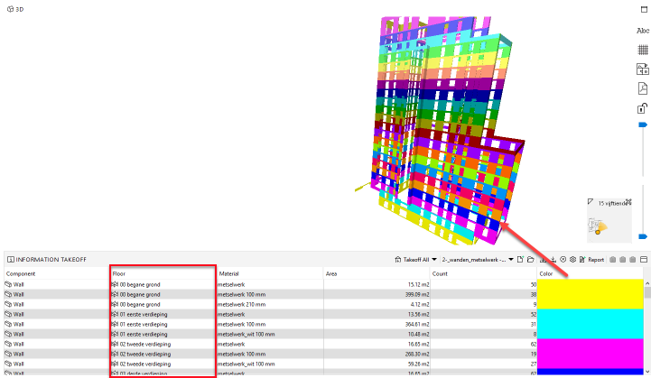Create new takeoff definition document icon
The width and height of the screenshot is (651, 378).
[520, 260]
